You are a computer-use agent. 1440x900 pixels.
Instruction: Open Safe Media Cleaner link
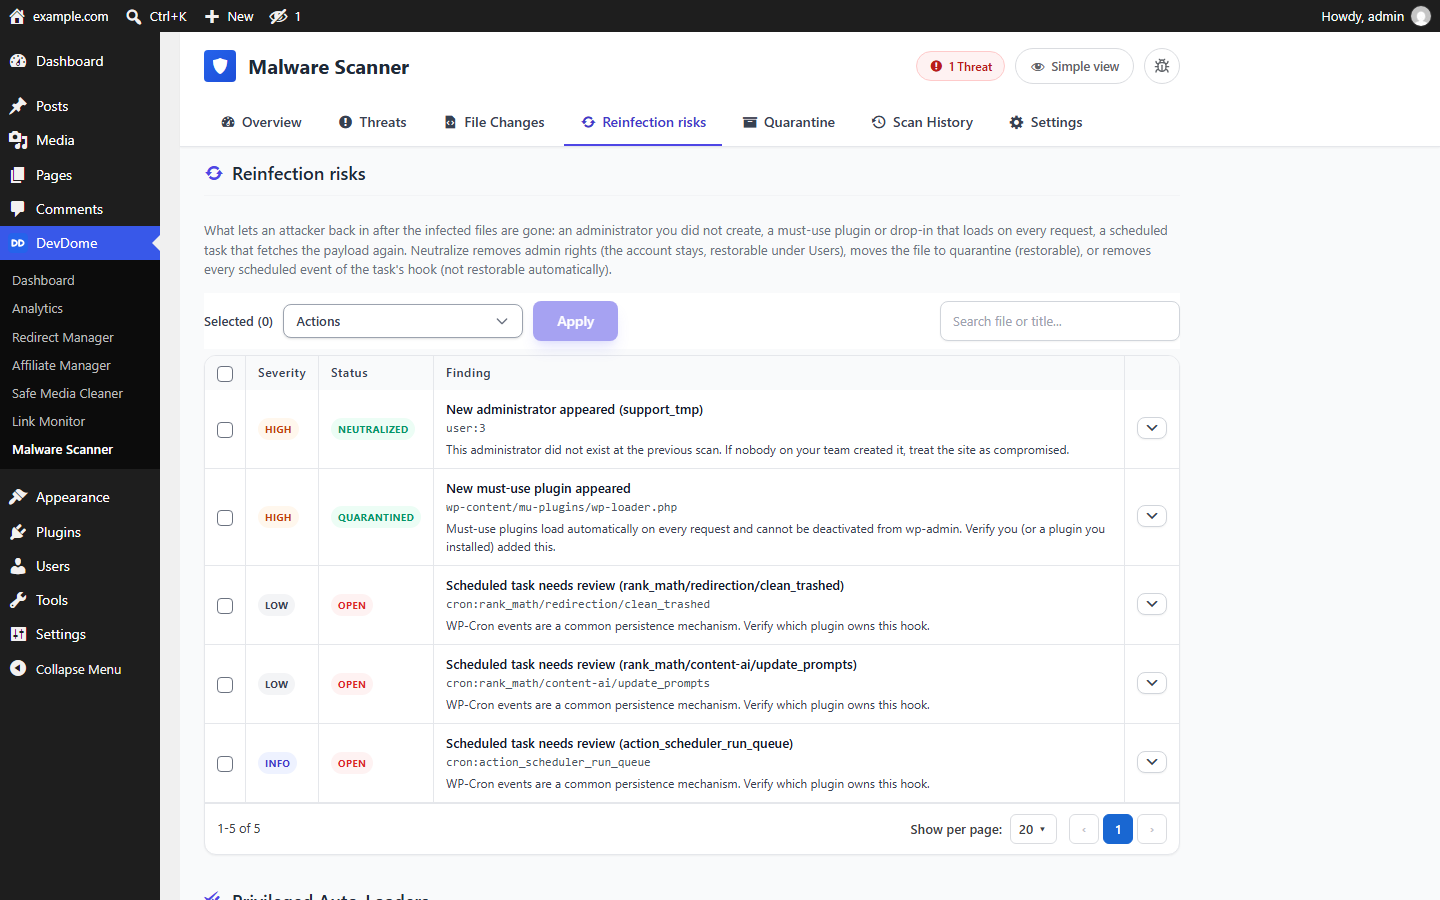coord(67,393)
